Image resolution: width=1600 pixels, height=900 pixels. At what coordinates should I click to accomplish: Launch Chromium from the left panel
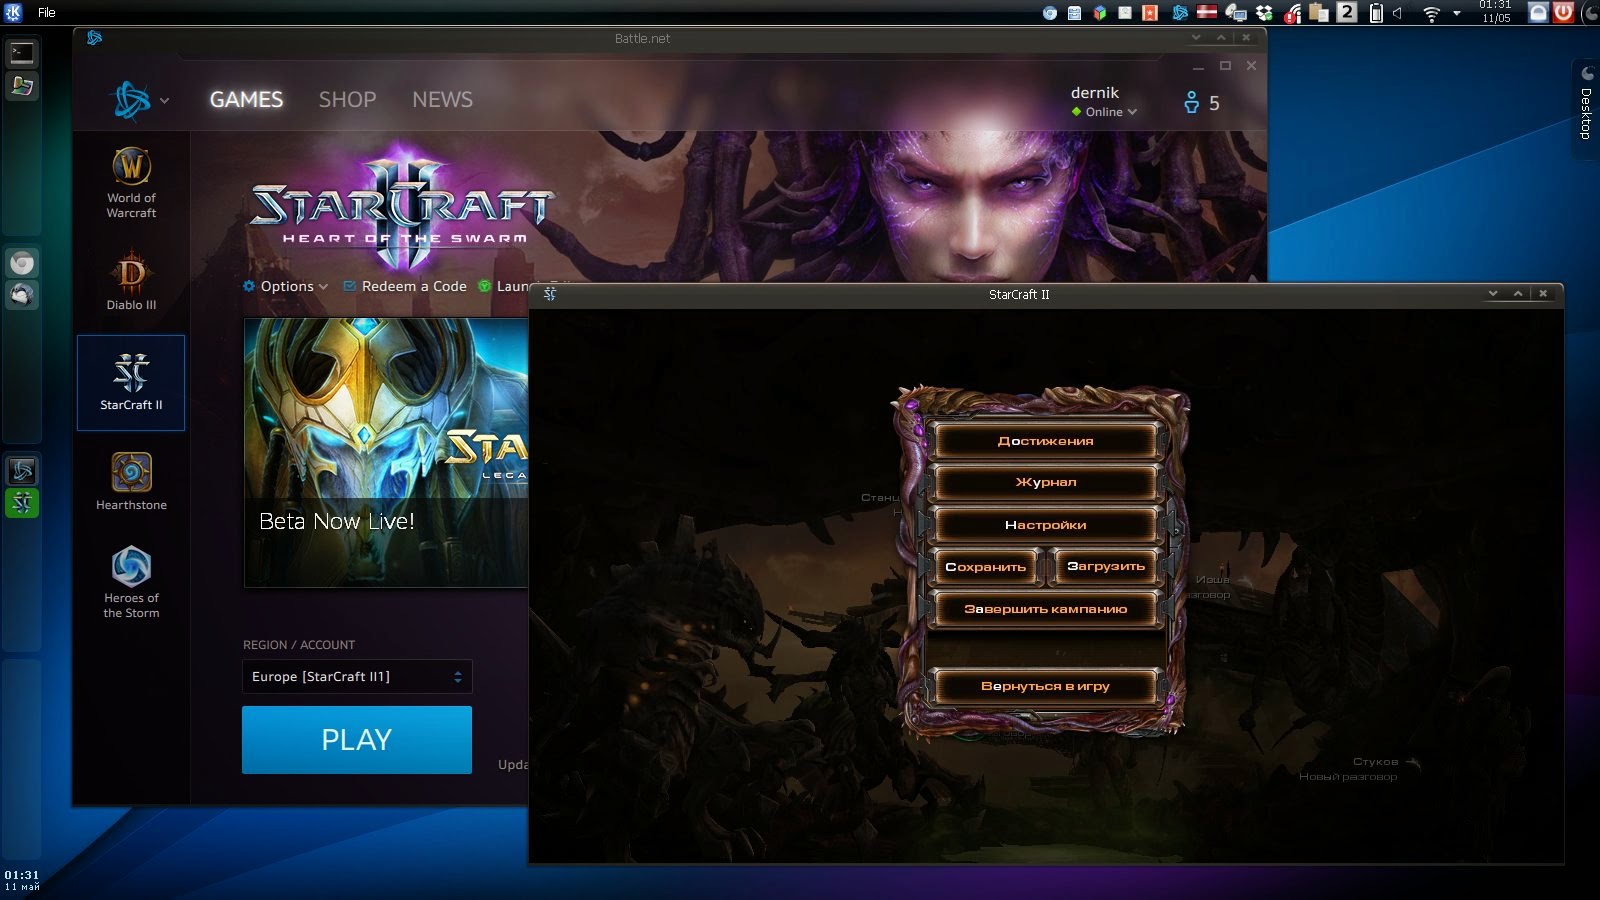(x=22, y=264)
